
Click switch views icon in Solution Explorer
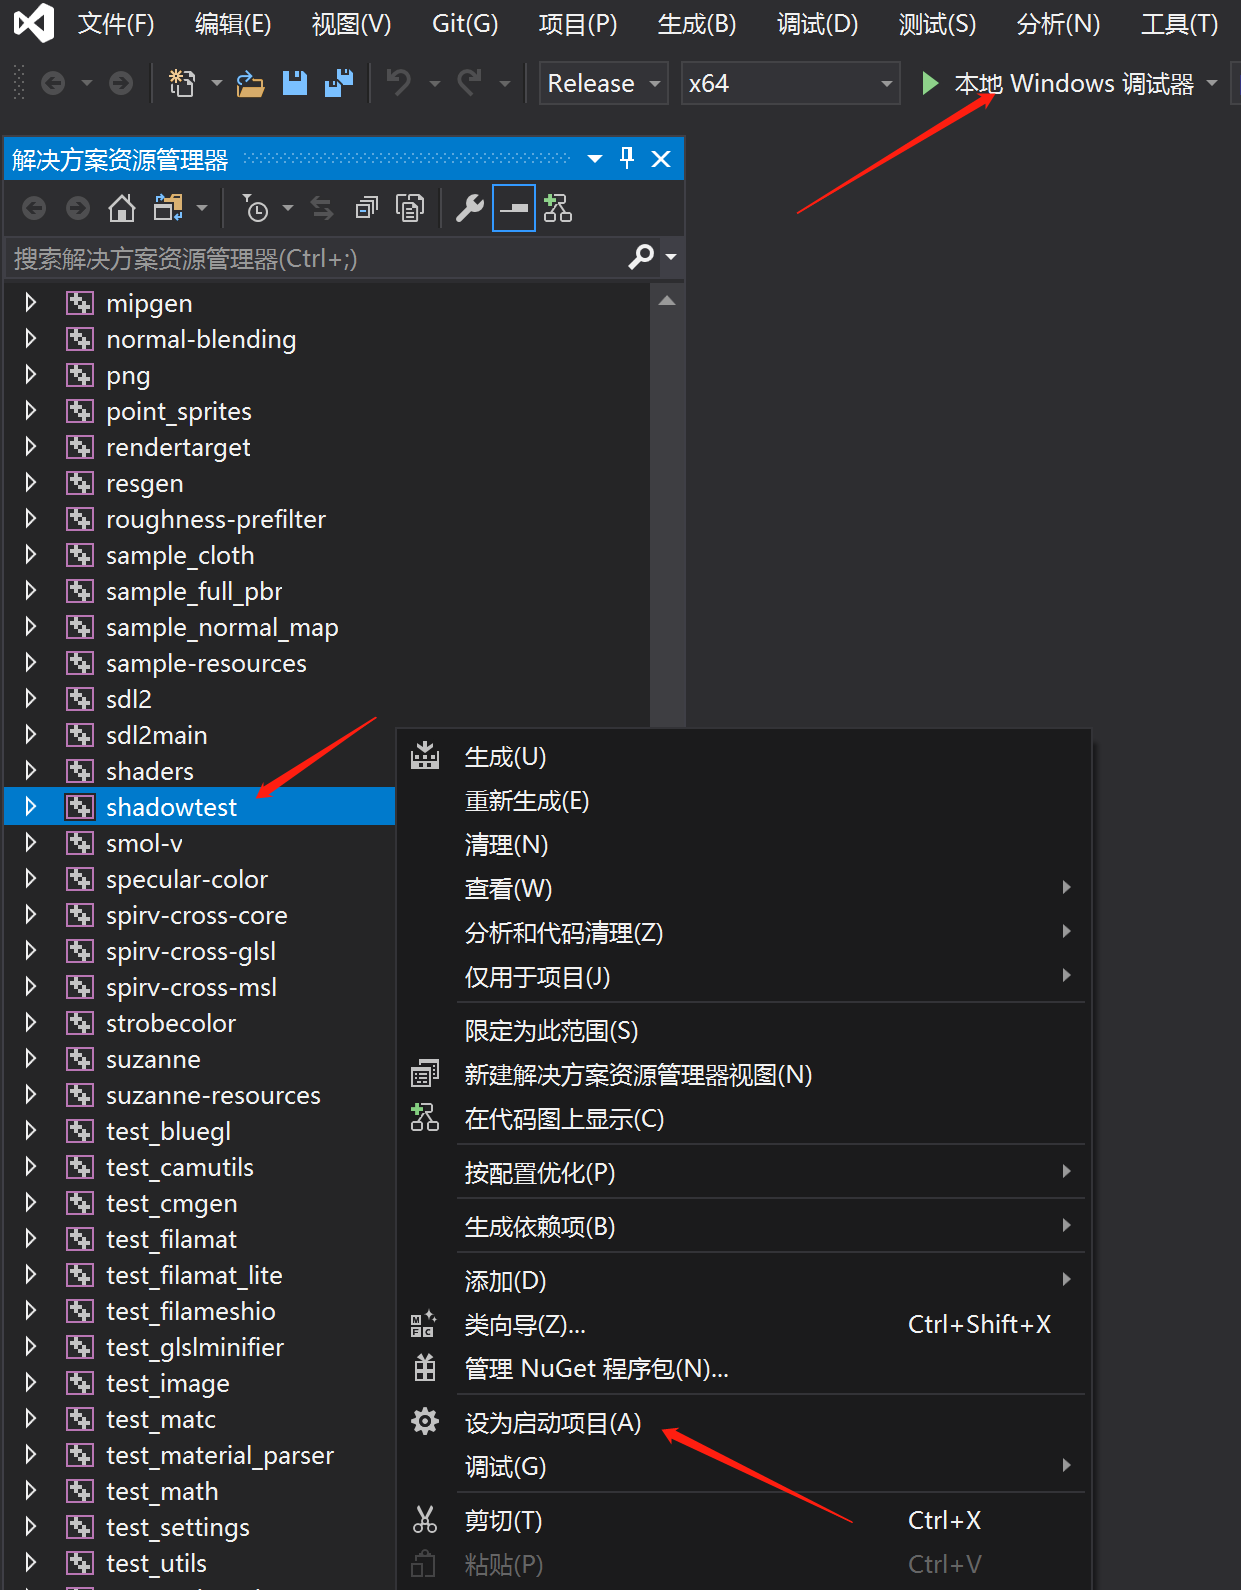pos(168,208)
